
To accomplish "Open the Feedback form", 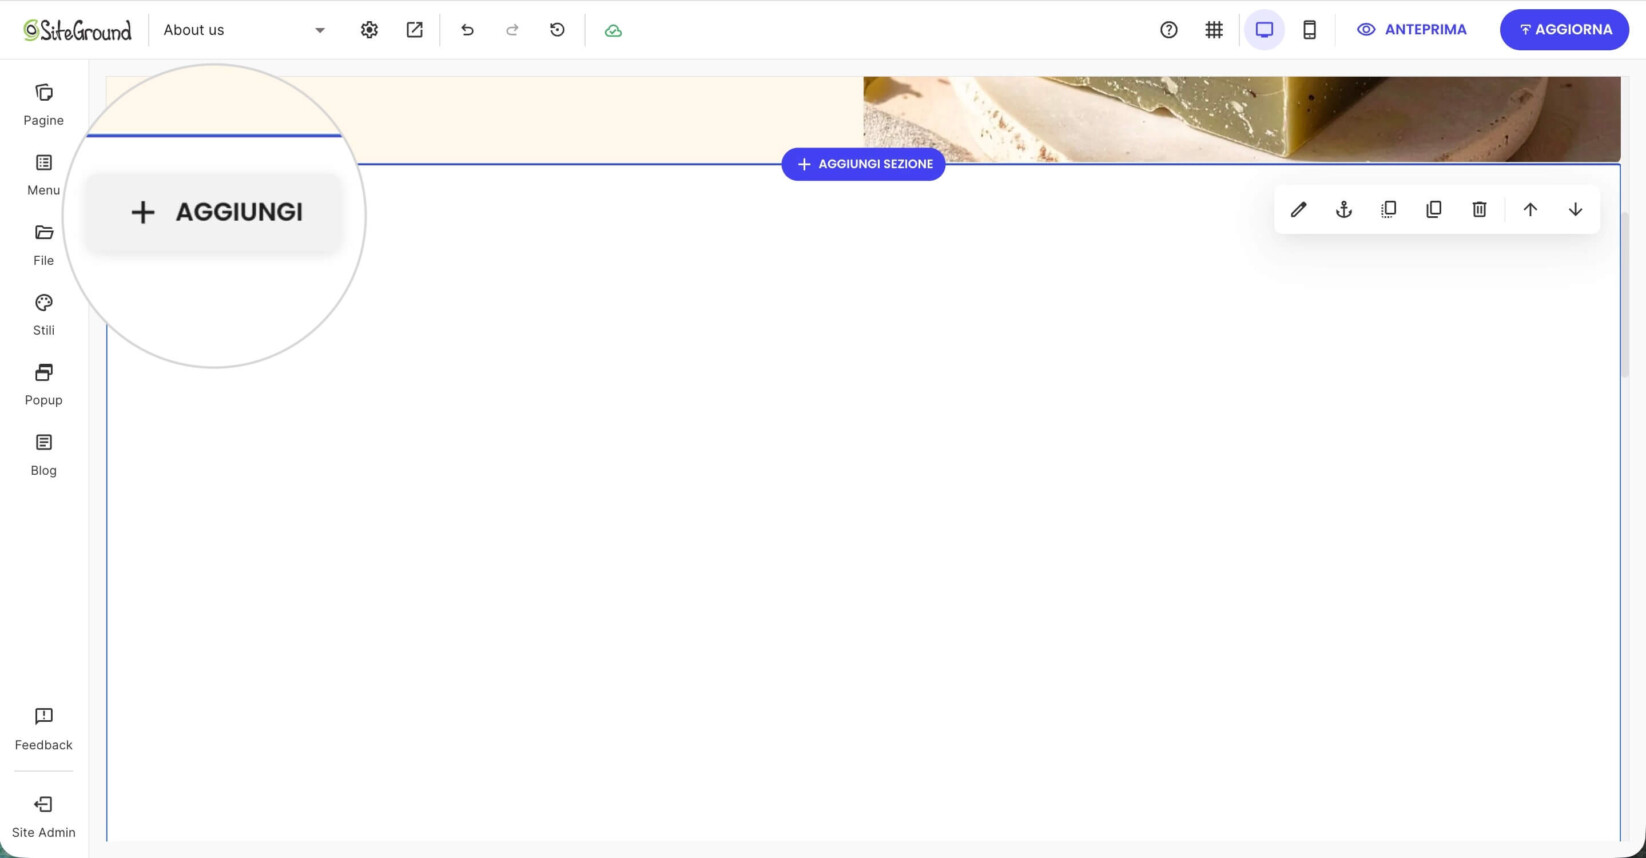I will click(44, 729).
